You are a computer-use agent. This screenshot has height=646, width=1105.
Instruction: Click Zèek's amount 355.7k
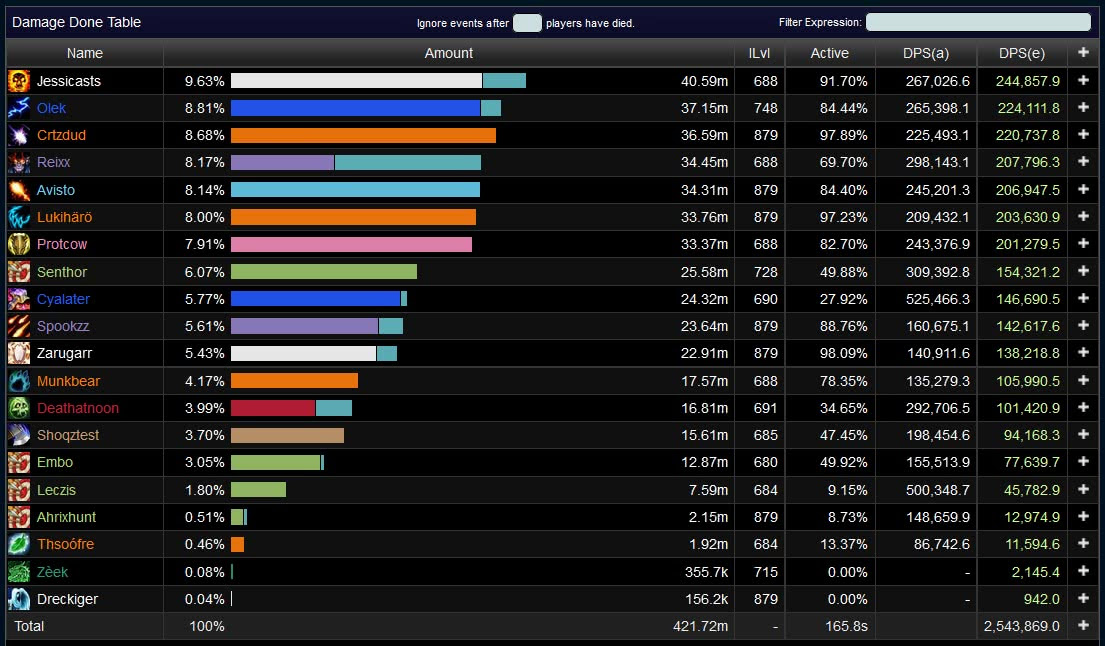pos(706,572)
